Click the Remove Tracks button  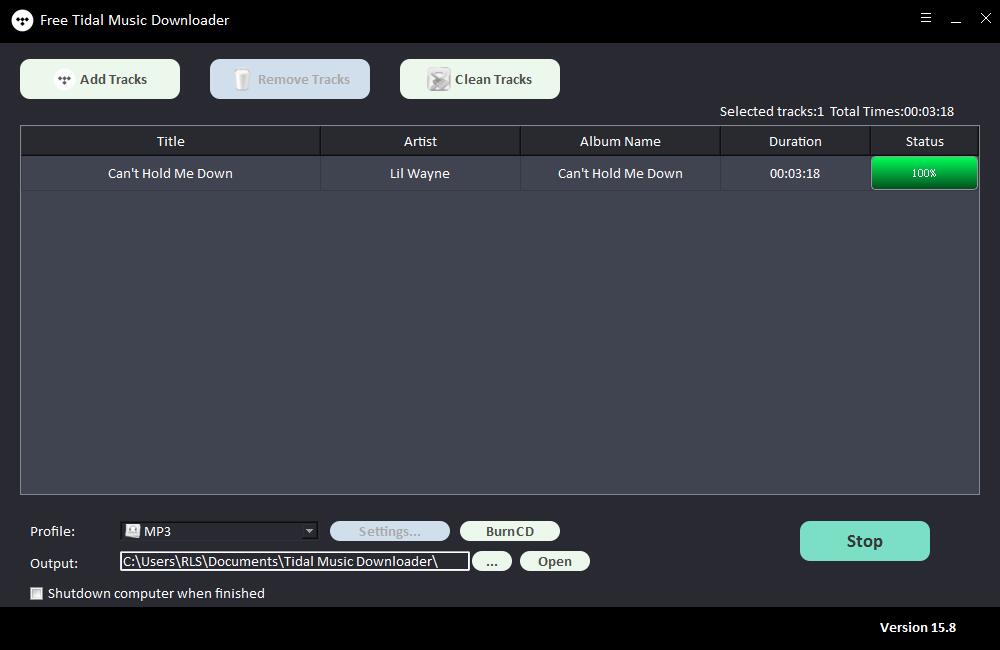pyautogui.click(x=290, y=79)
